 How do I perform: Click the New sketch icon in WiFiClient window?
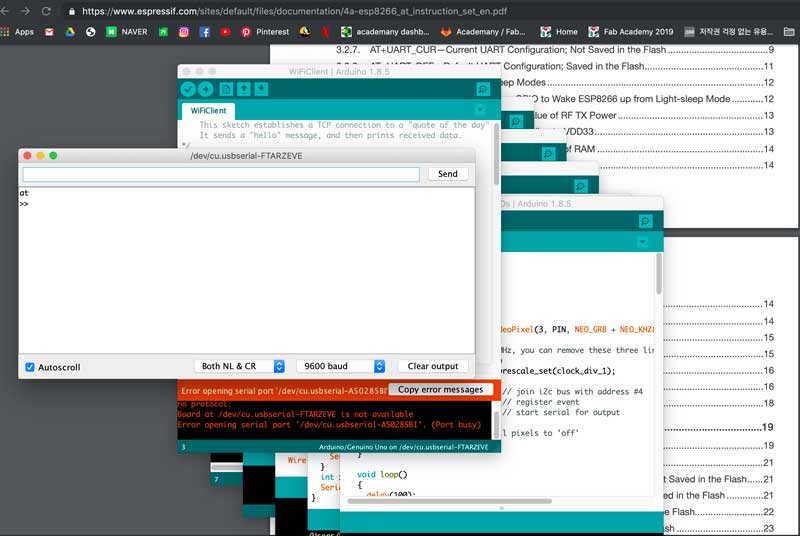click(x=226, y=89)
